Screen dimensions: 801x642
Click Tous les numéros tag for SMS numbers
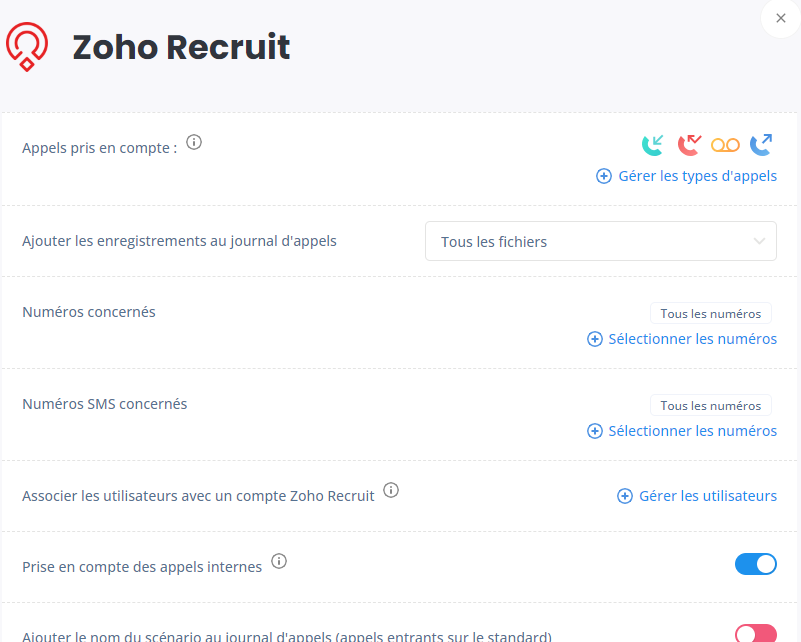point(711,406)
